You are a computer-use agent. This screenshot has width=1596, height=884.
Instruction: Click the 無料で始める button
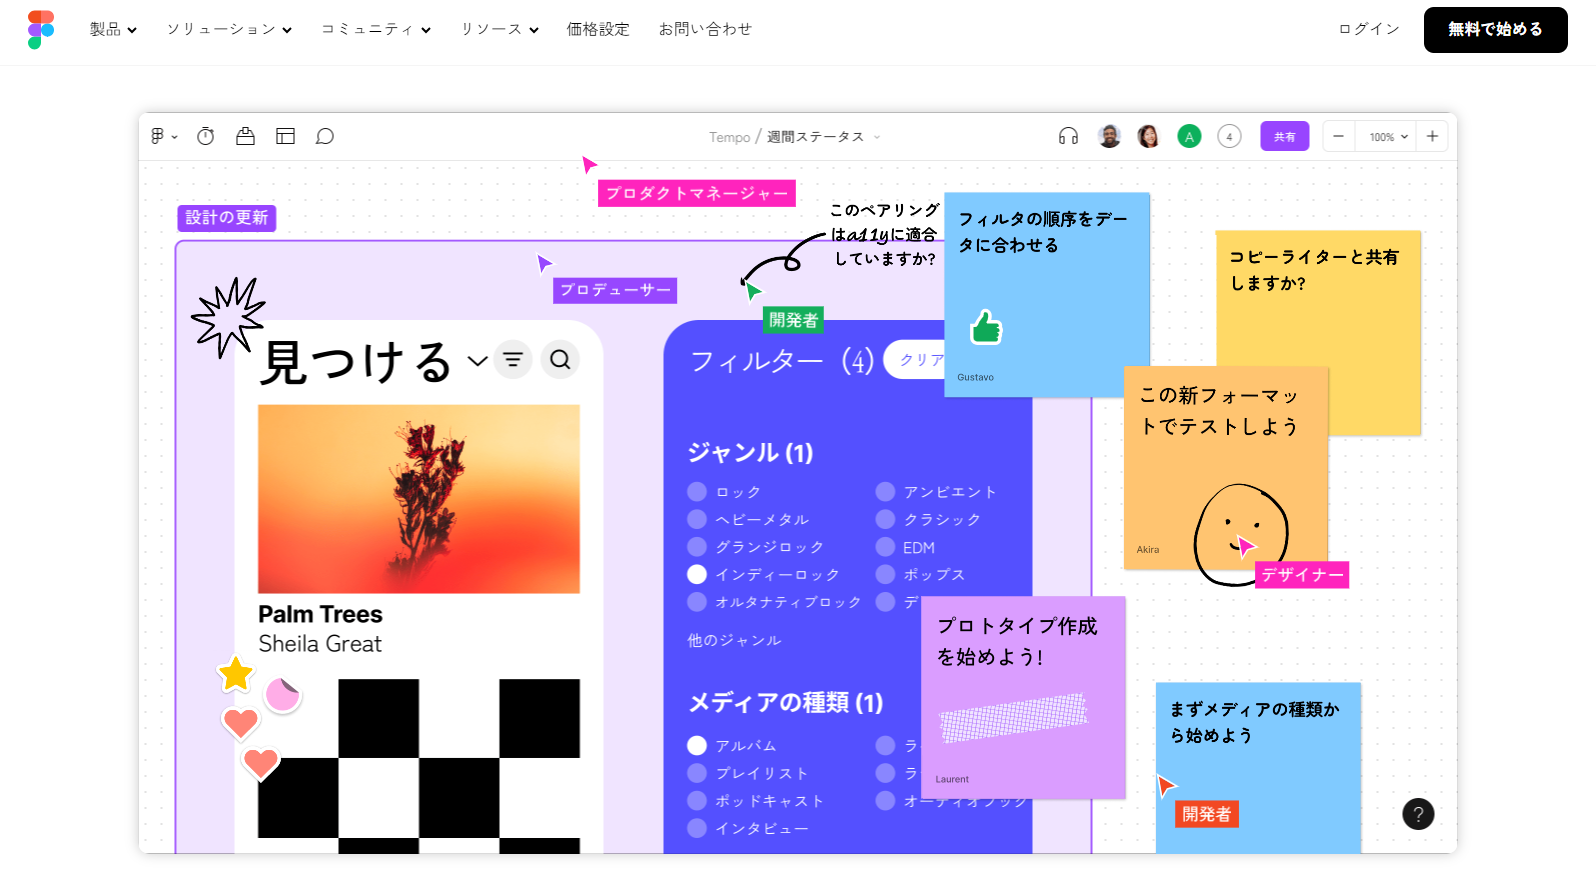1495,30
